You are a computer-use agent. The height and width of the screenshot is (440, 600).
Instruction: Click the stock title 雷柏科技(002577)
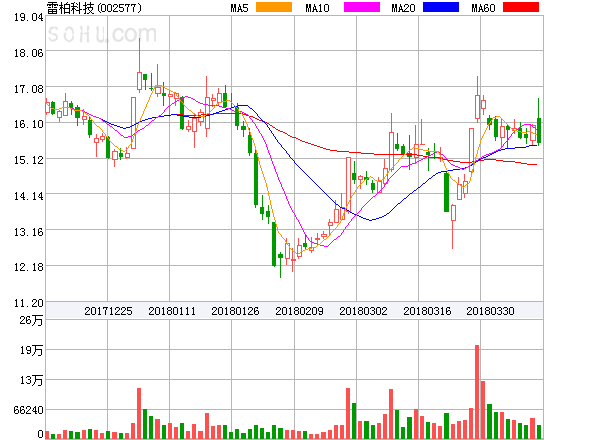[94, 8]
